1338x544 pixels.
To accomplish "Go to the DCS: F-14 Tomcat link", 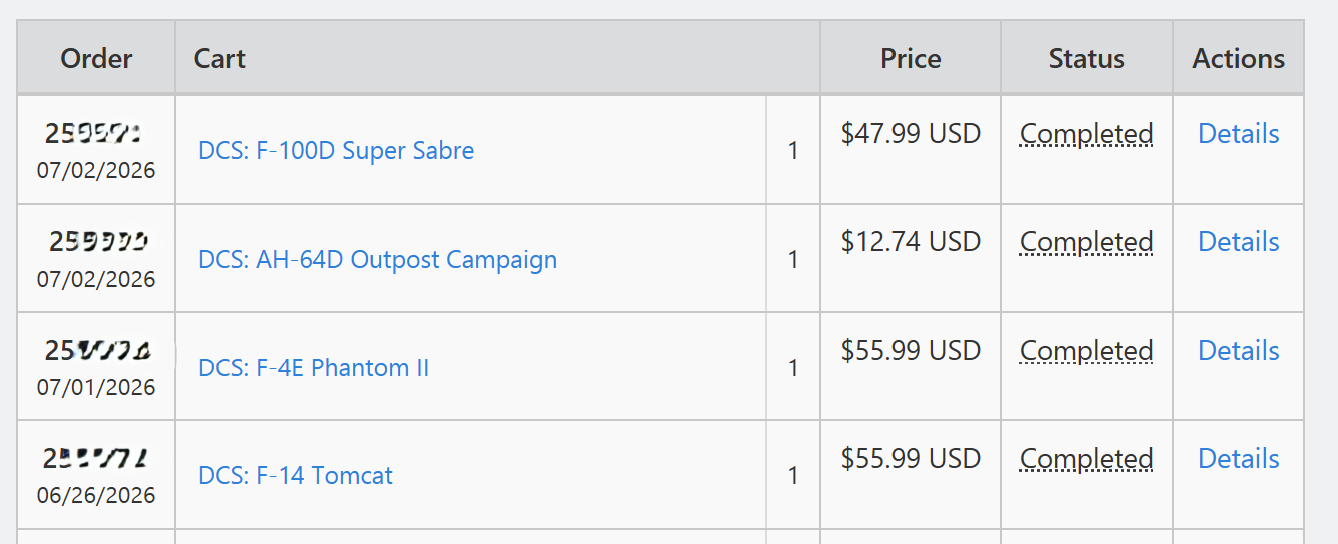I will (295, 476).
